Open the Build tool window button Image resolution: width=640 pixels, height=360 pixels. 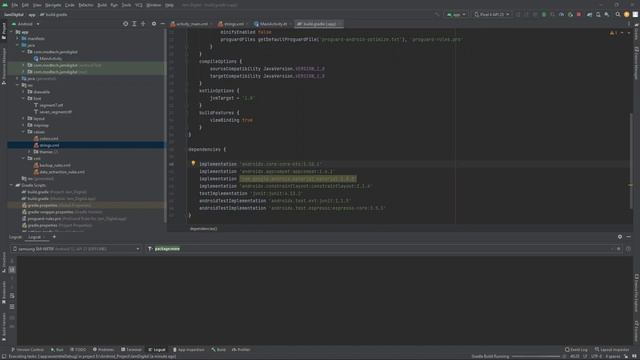[219, 350]
